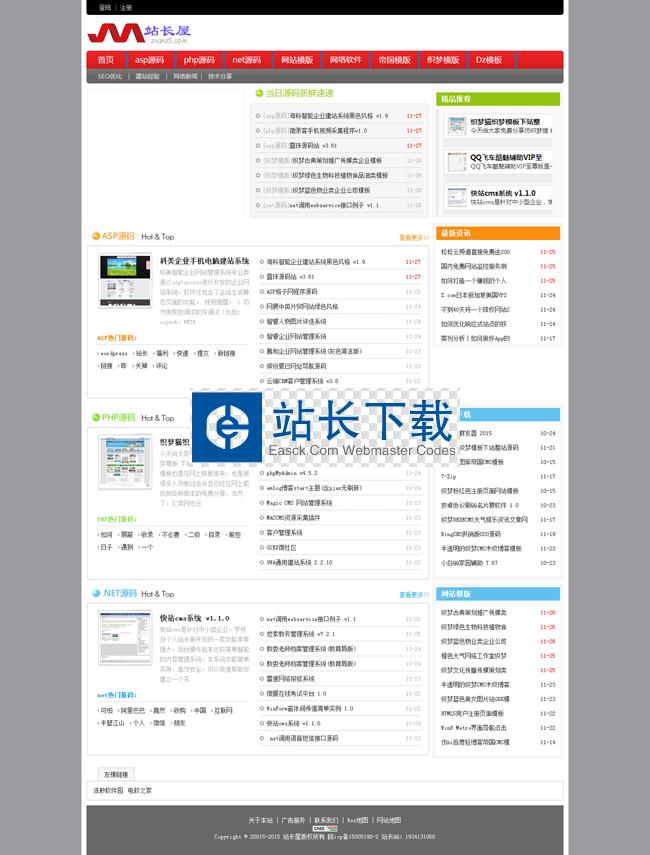This screenshot has width=650, height=855.
Task: Open 'phpMyAdmin v4.5.2' entry
Action: coord(292,473)
